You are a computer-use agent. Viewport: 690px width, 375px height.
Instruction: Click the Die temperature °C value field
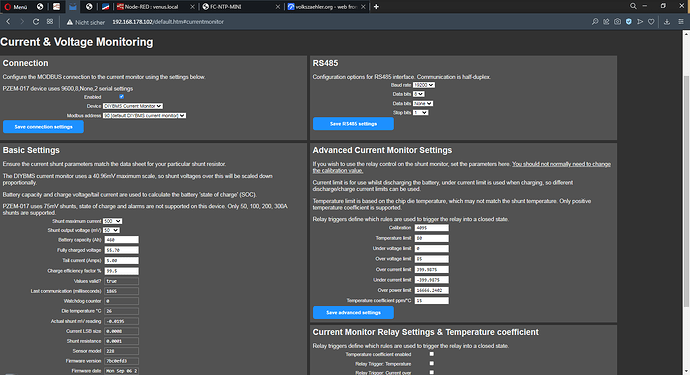[x=121, y=311]
